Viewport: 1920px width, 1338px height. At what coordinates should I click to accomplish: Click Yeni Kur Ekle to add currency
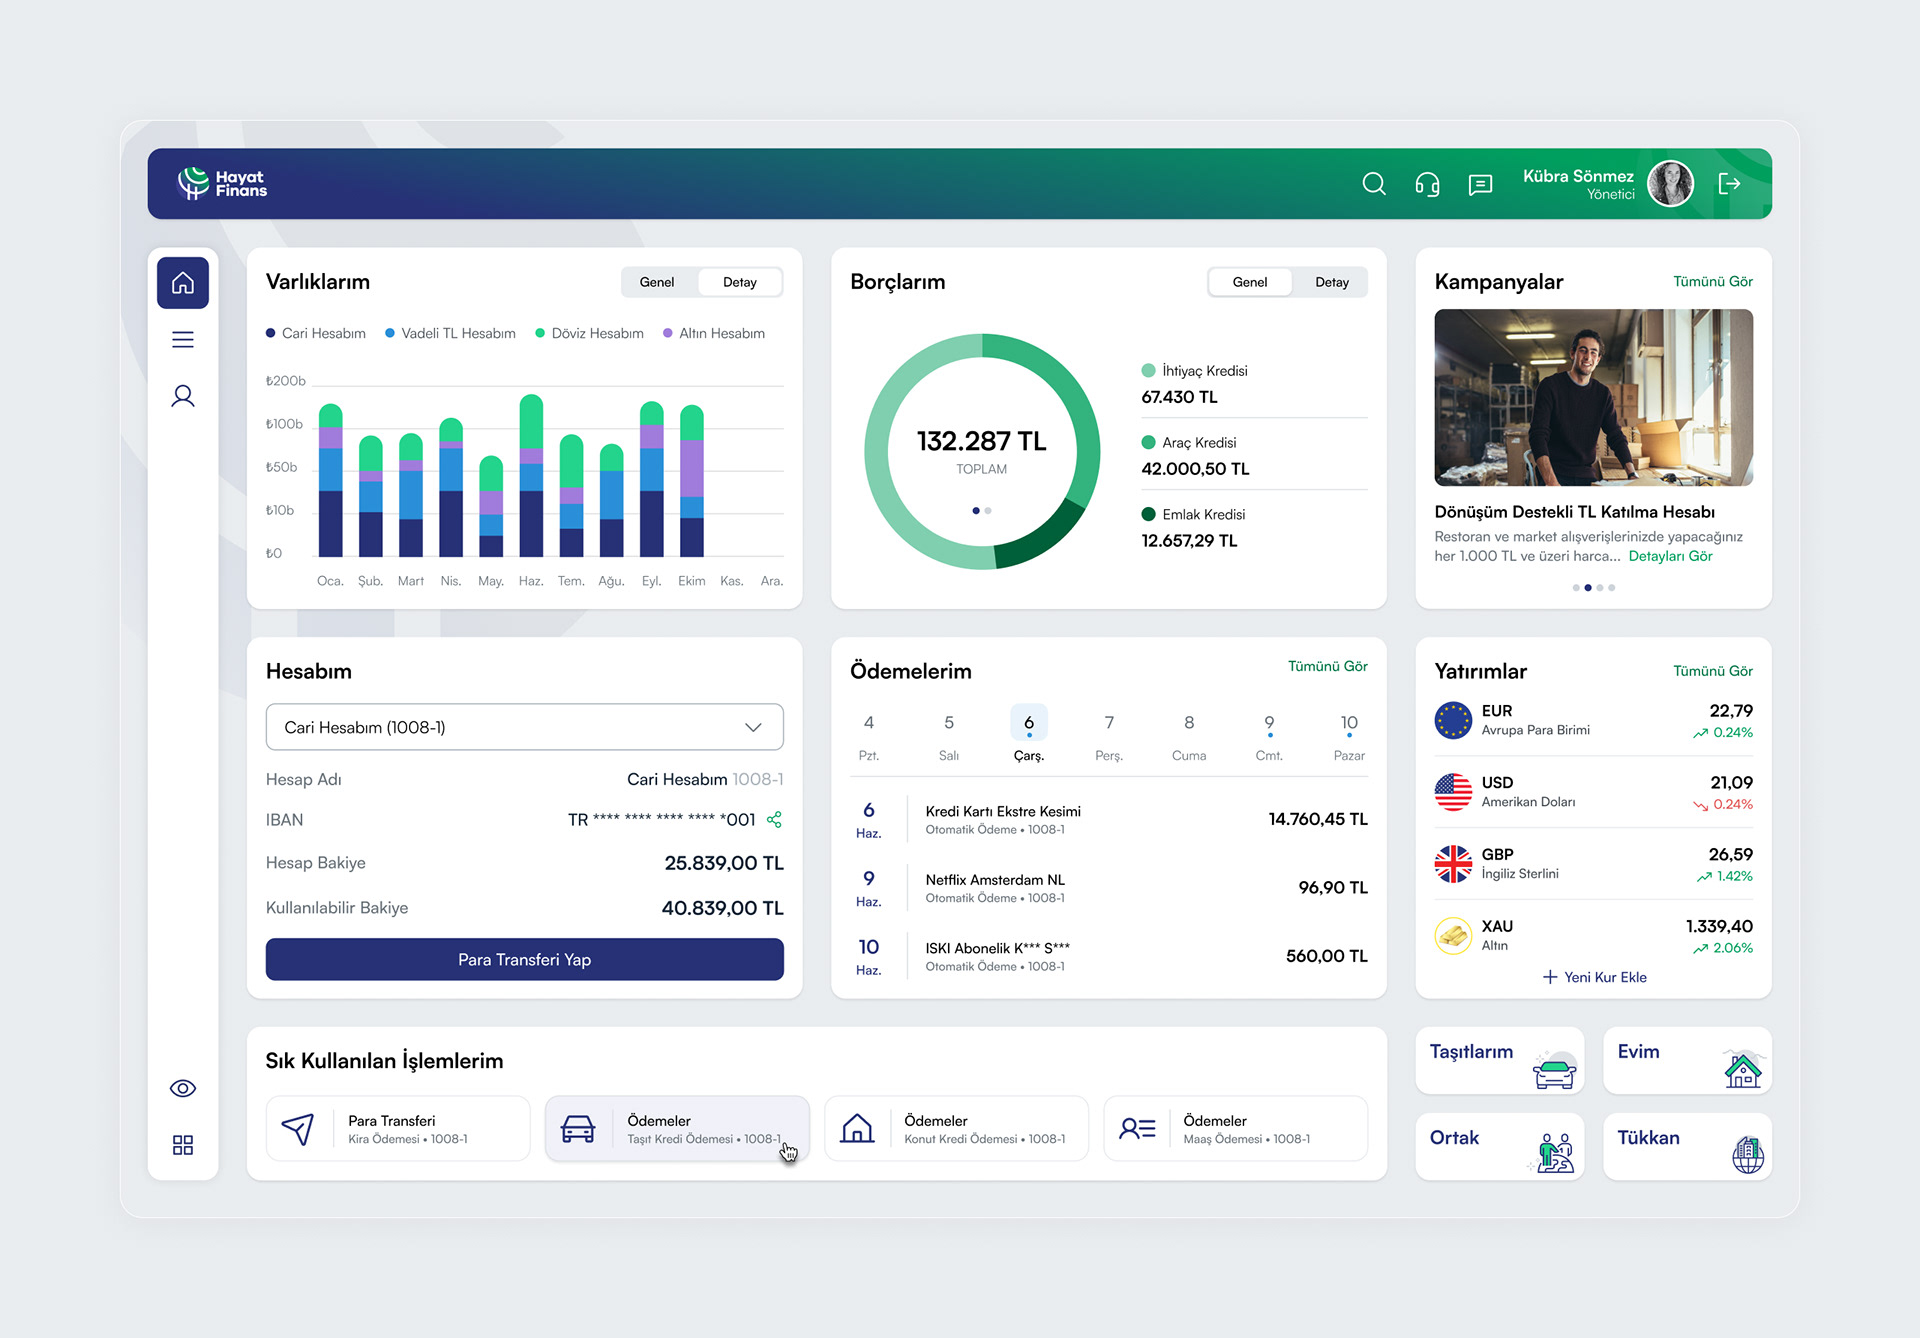(1594, 977)
